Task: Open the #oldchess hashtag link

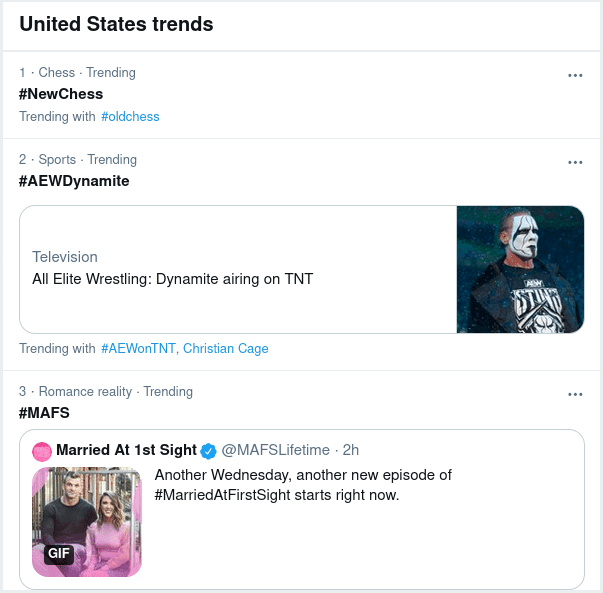Action: click(130, 117)
